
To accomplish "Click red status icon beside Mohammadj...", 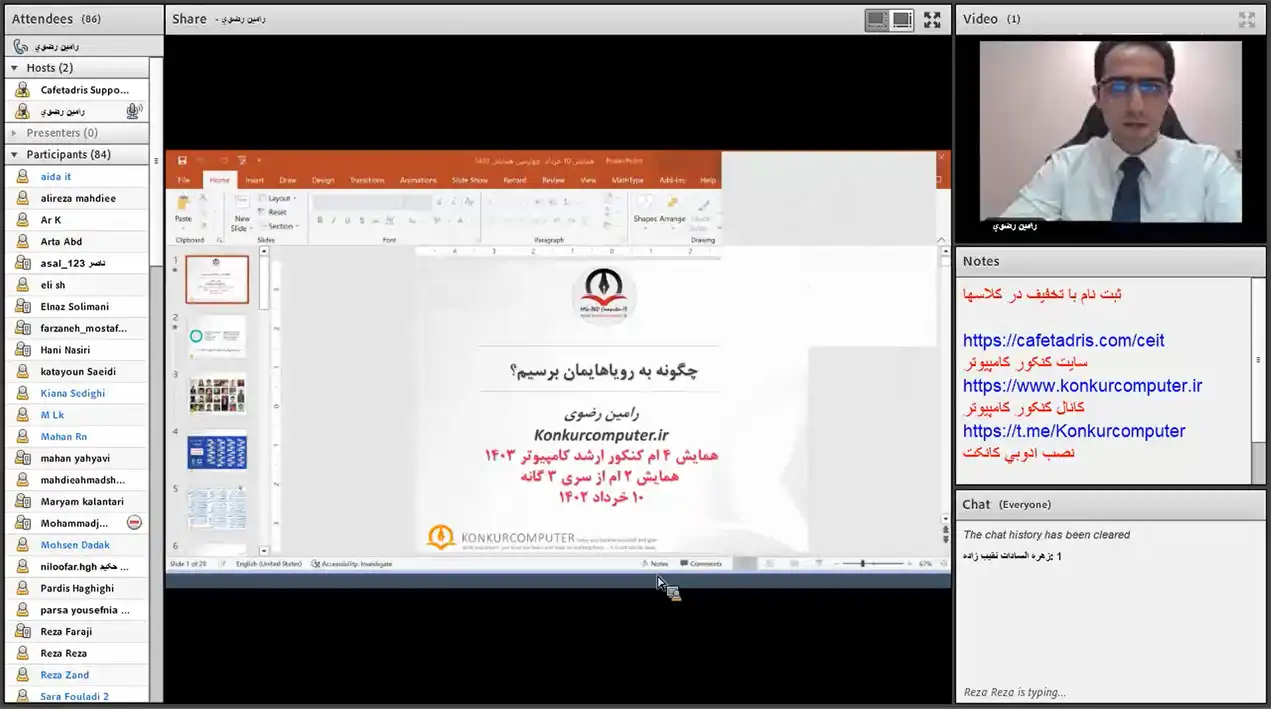I will tap(134, 523).
